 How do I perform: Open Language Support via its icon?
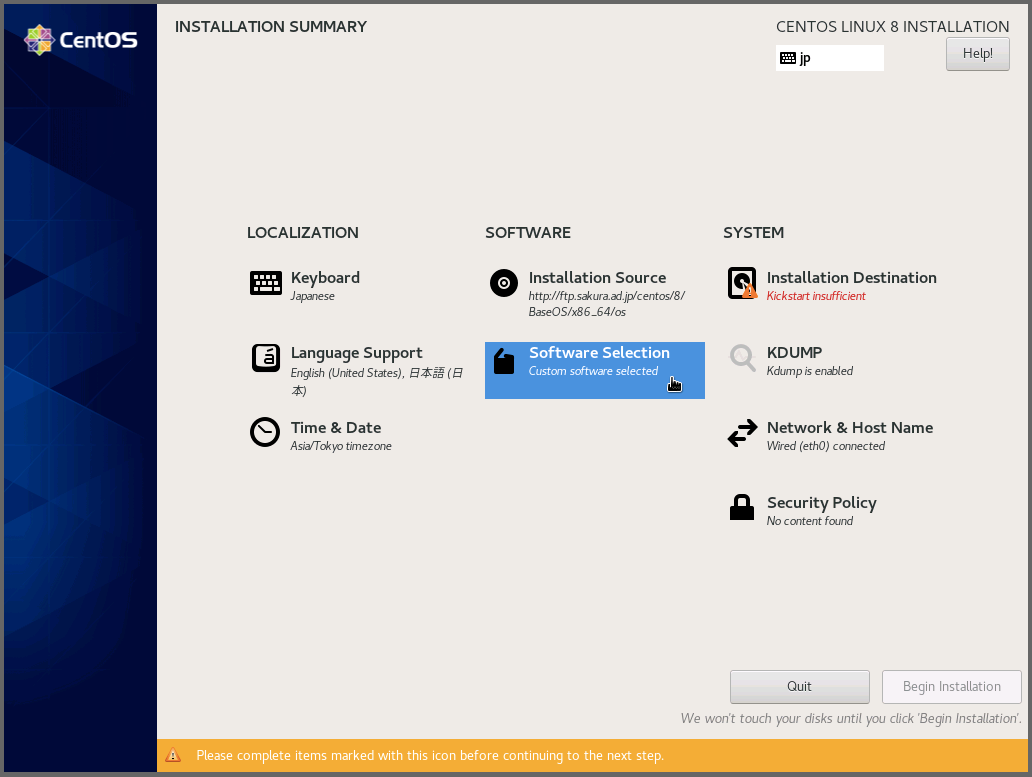pyautogui.click(x=265, y=358)
